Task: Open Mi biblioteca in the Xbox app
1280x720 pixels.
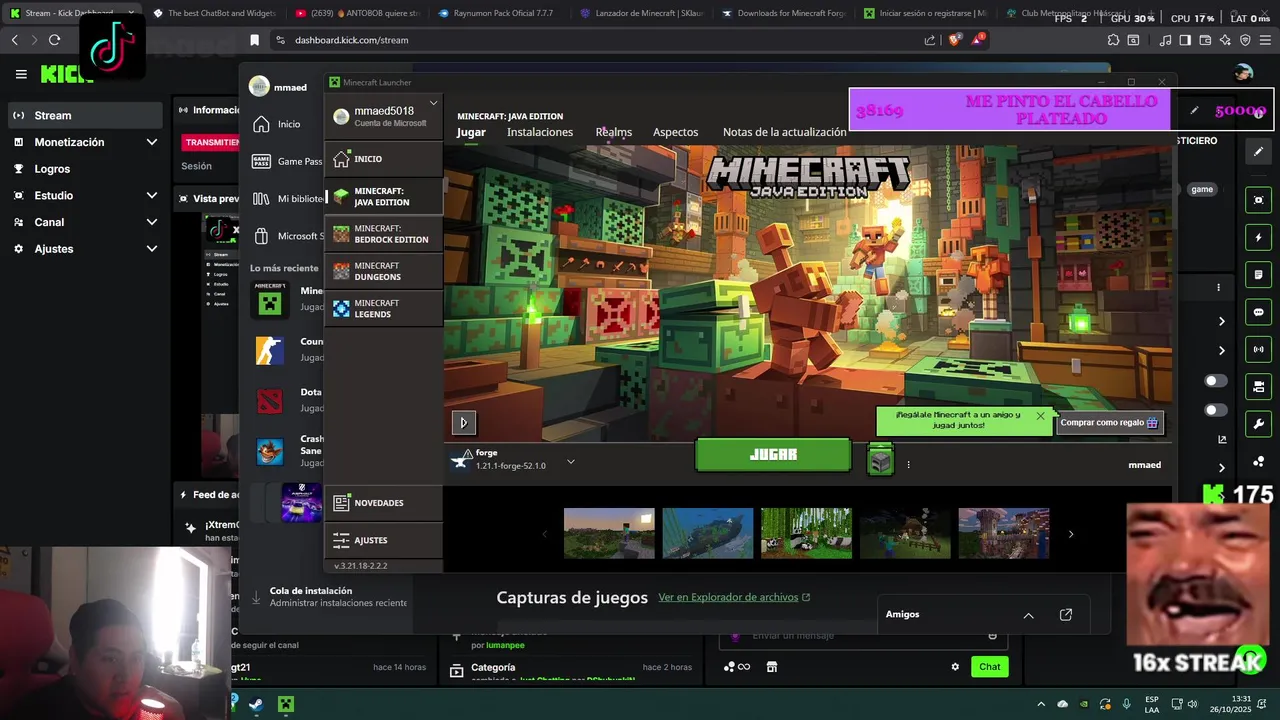Action: pos(287,198)
